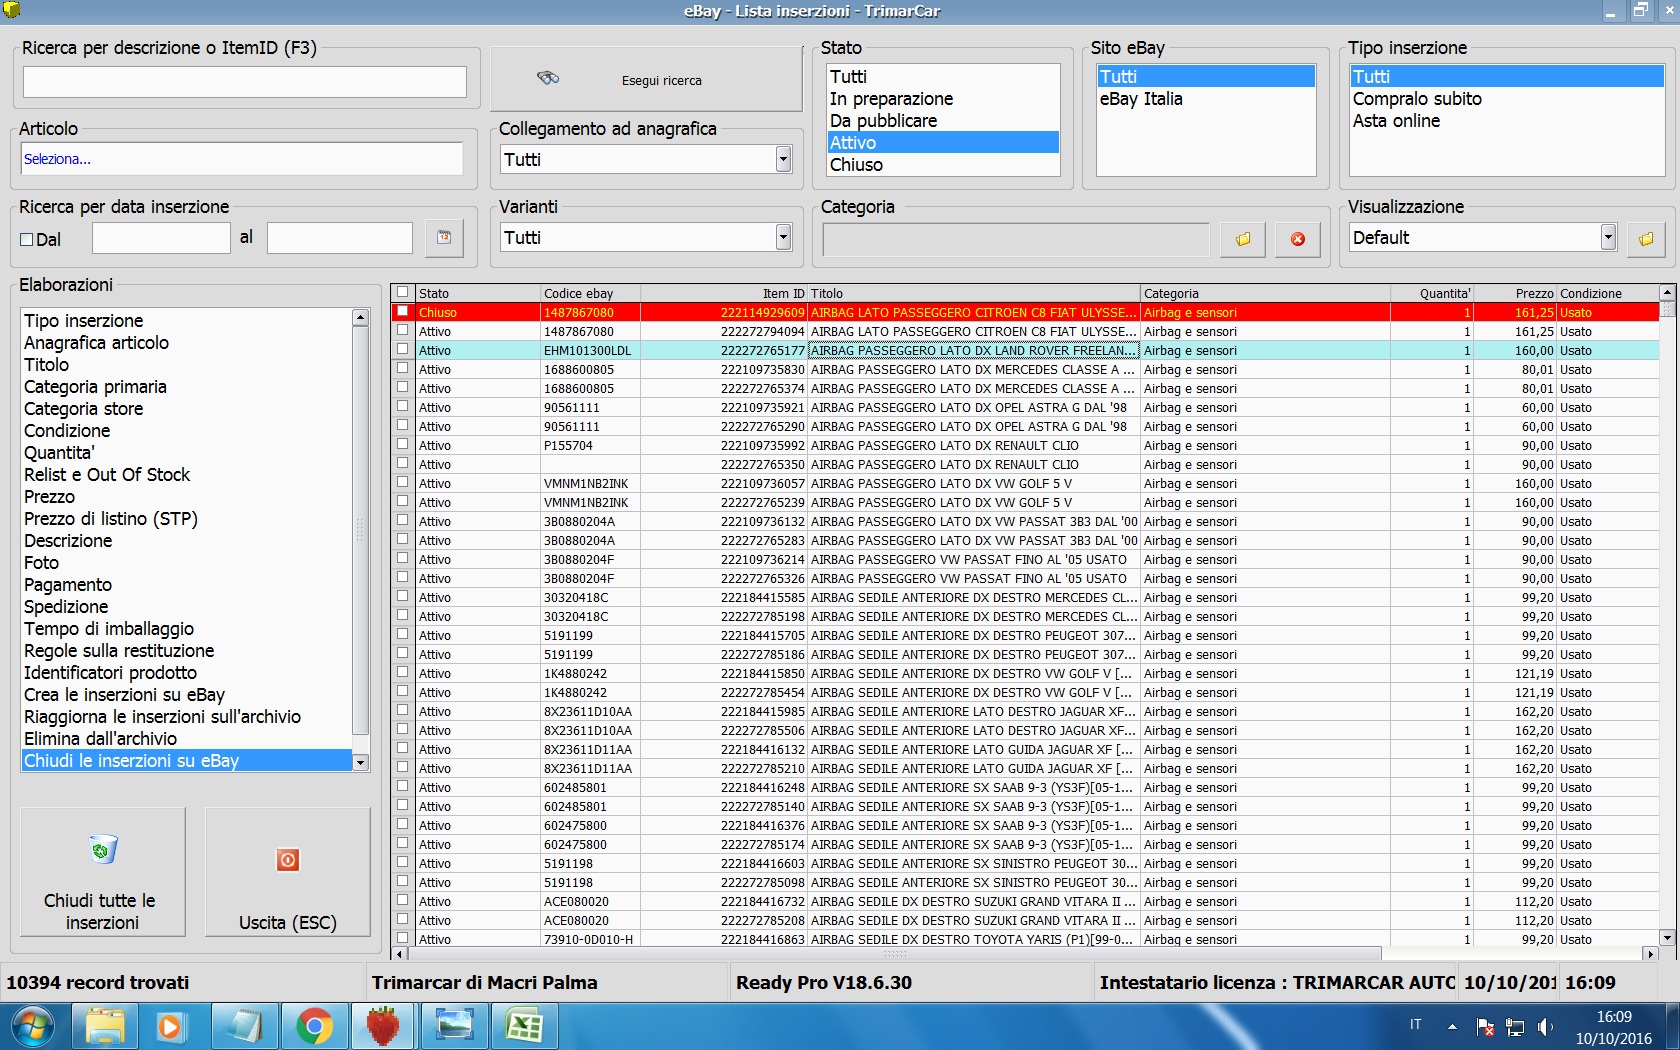Sort table by Stato column header
This screenshot has height=1050, width=1680.
point(478,293)
